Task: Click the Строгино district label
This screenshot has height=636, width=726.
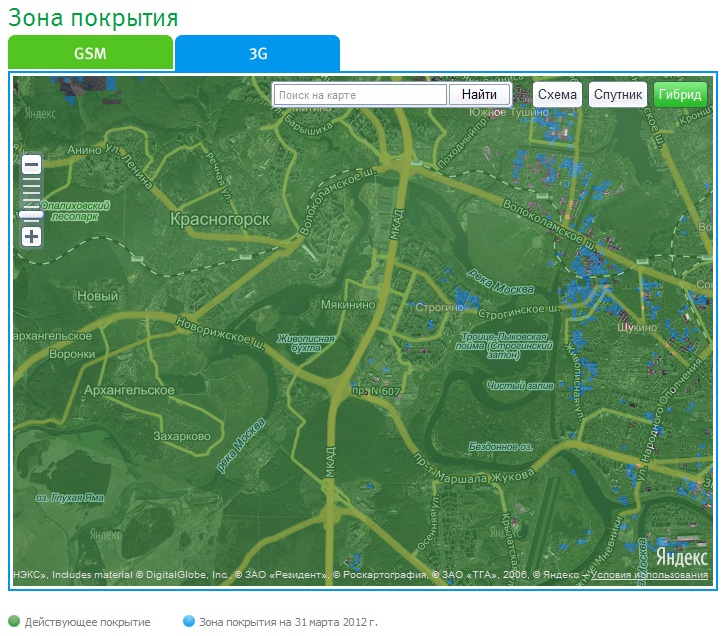Action: tap(436, 307)
